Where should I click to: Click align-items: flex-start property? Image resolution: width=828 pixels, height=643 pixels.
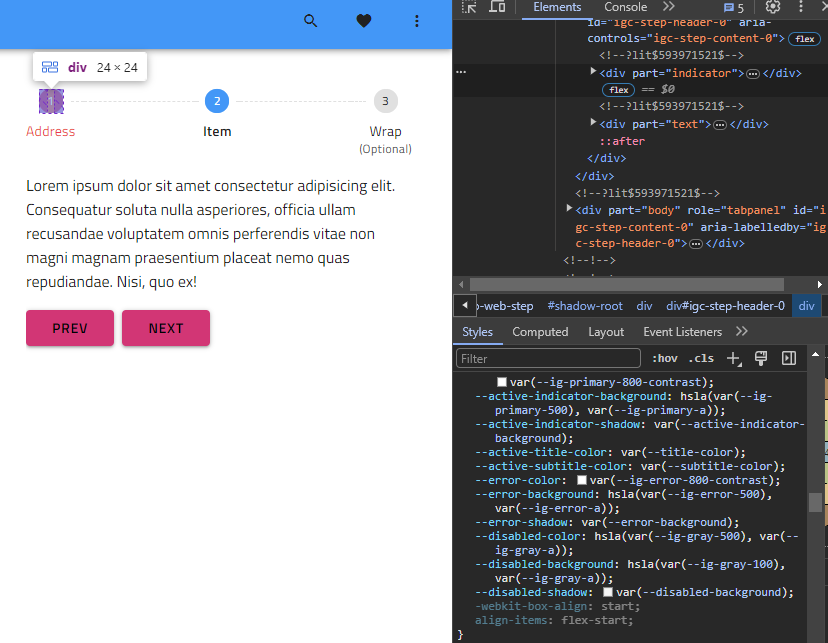pyautogui.click(x=554, y=620)
